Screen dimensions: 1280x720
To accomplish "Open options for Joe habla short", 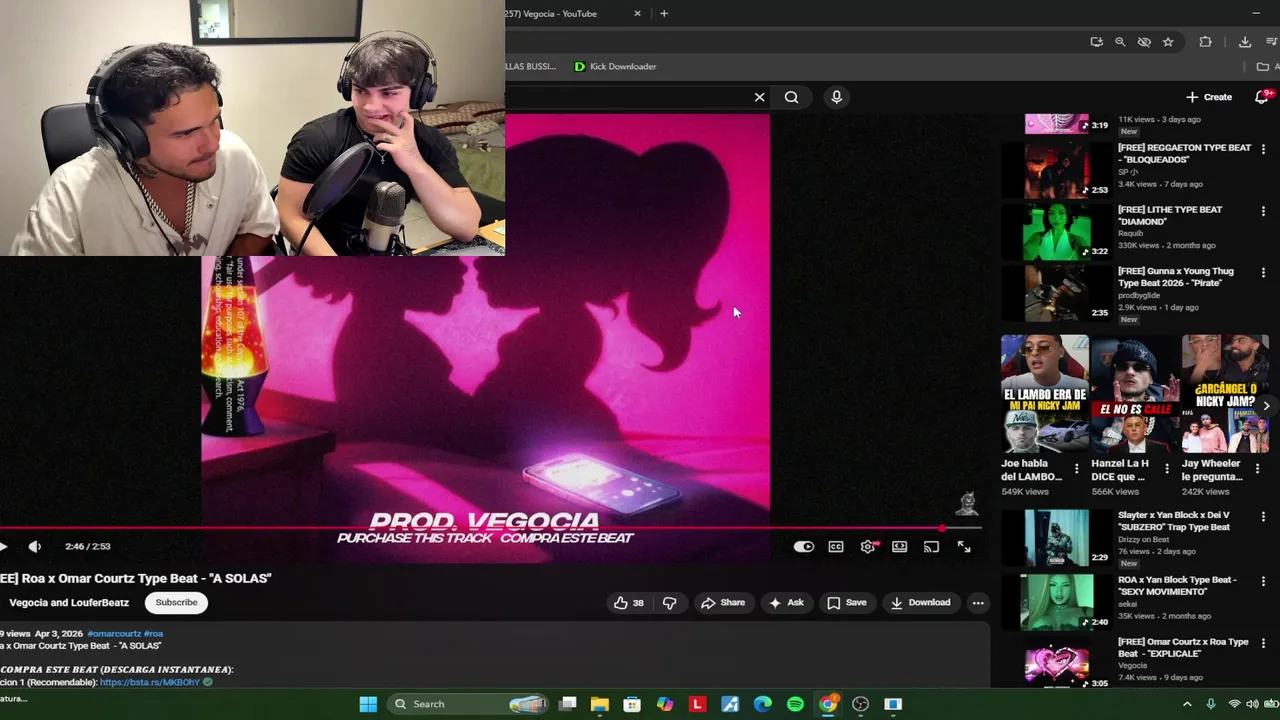I will coord(1076,468).
